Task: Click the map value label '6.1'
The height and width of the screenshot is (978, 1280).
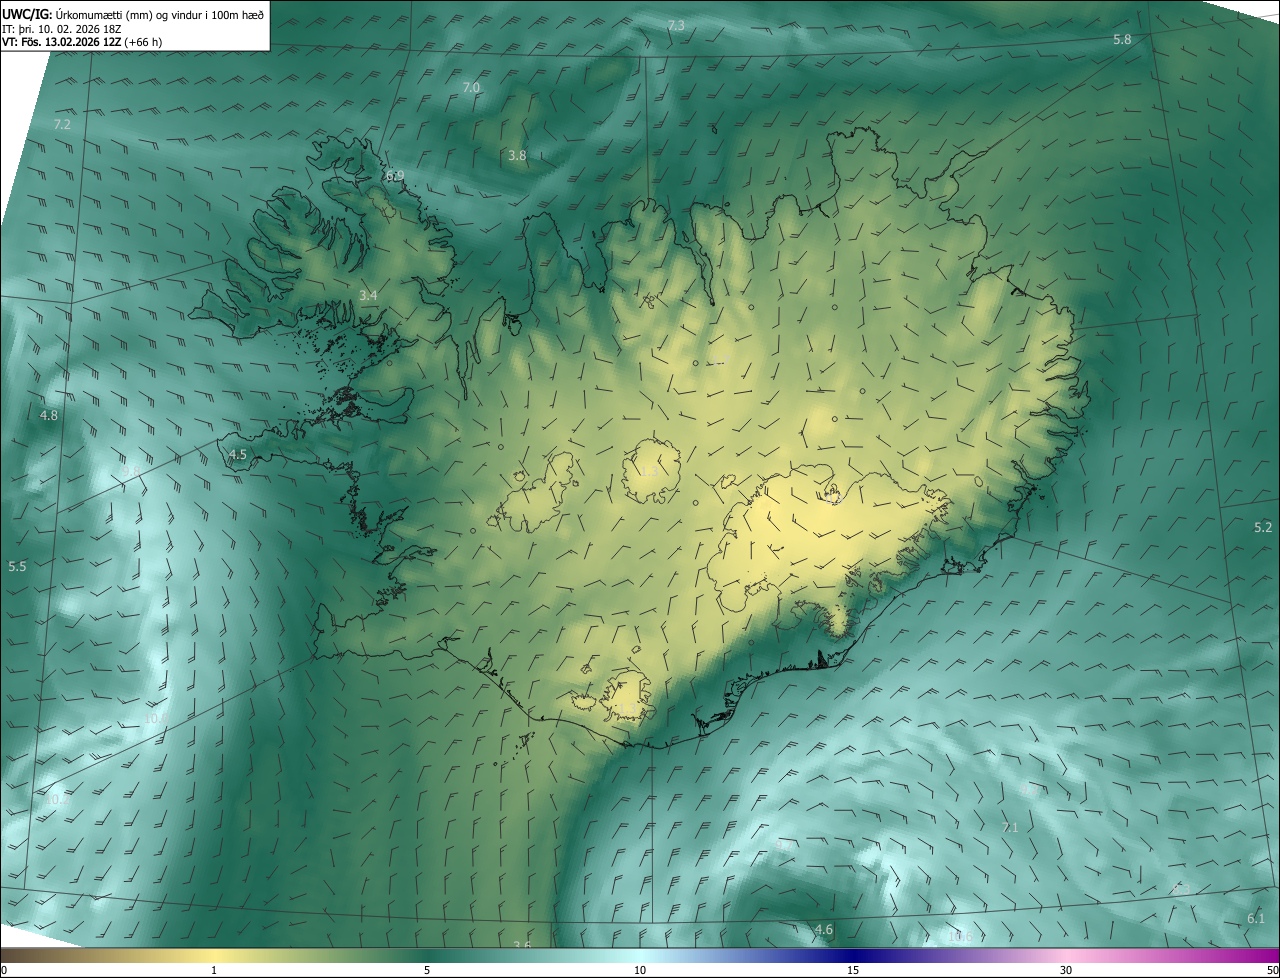Action: 1256,919
